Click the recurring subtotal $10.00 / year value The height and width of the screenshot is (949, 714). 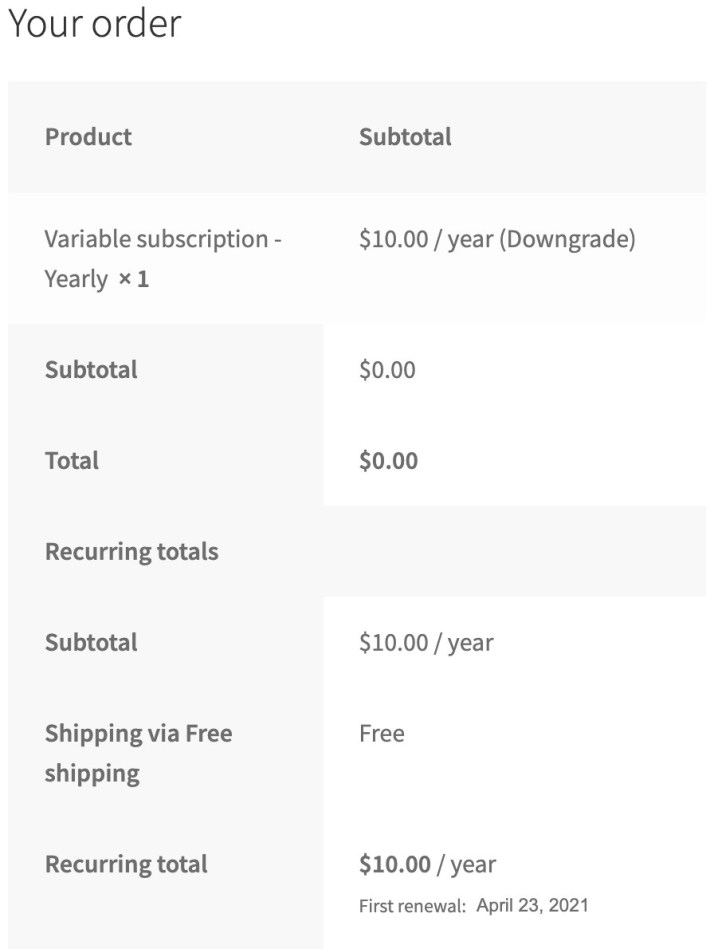coord(426,643)
